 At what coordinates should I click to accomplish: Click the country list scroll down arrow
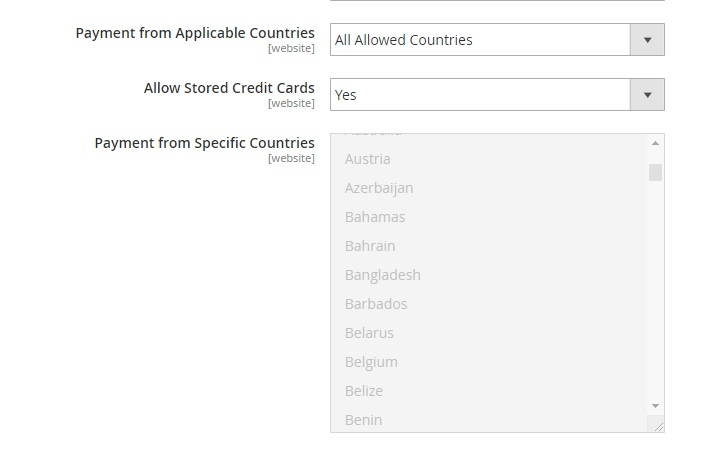(x=655, y=406)
